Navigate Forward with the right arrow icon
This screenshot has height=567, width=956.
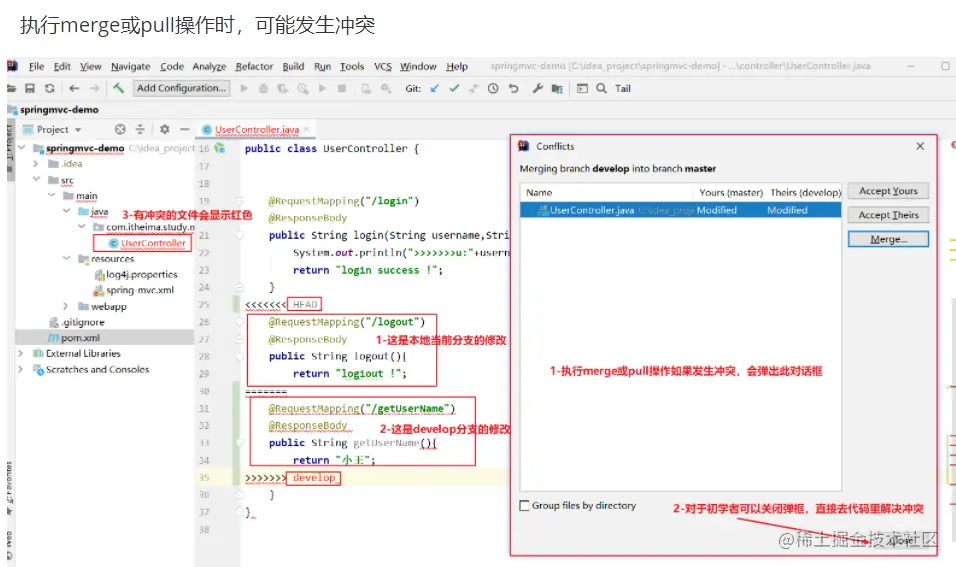(95, 88)
